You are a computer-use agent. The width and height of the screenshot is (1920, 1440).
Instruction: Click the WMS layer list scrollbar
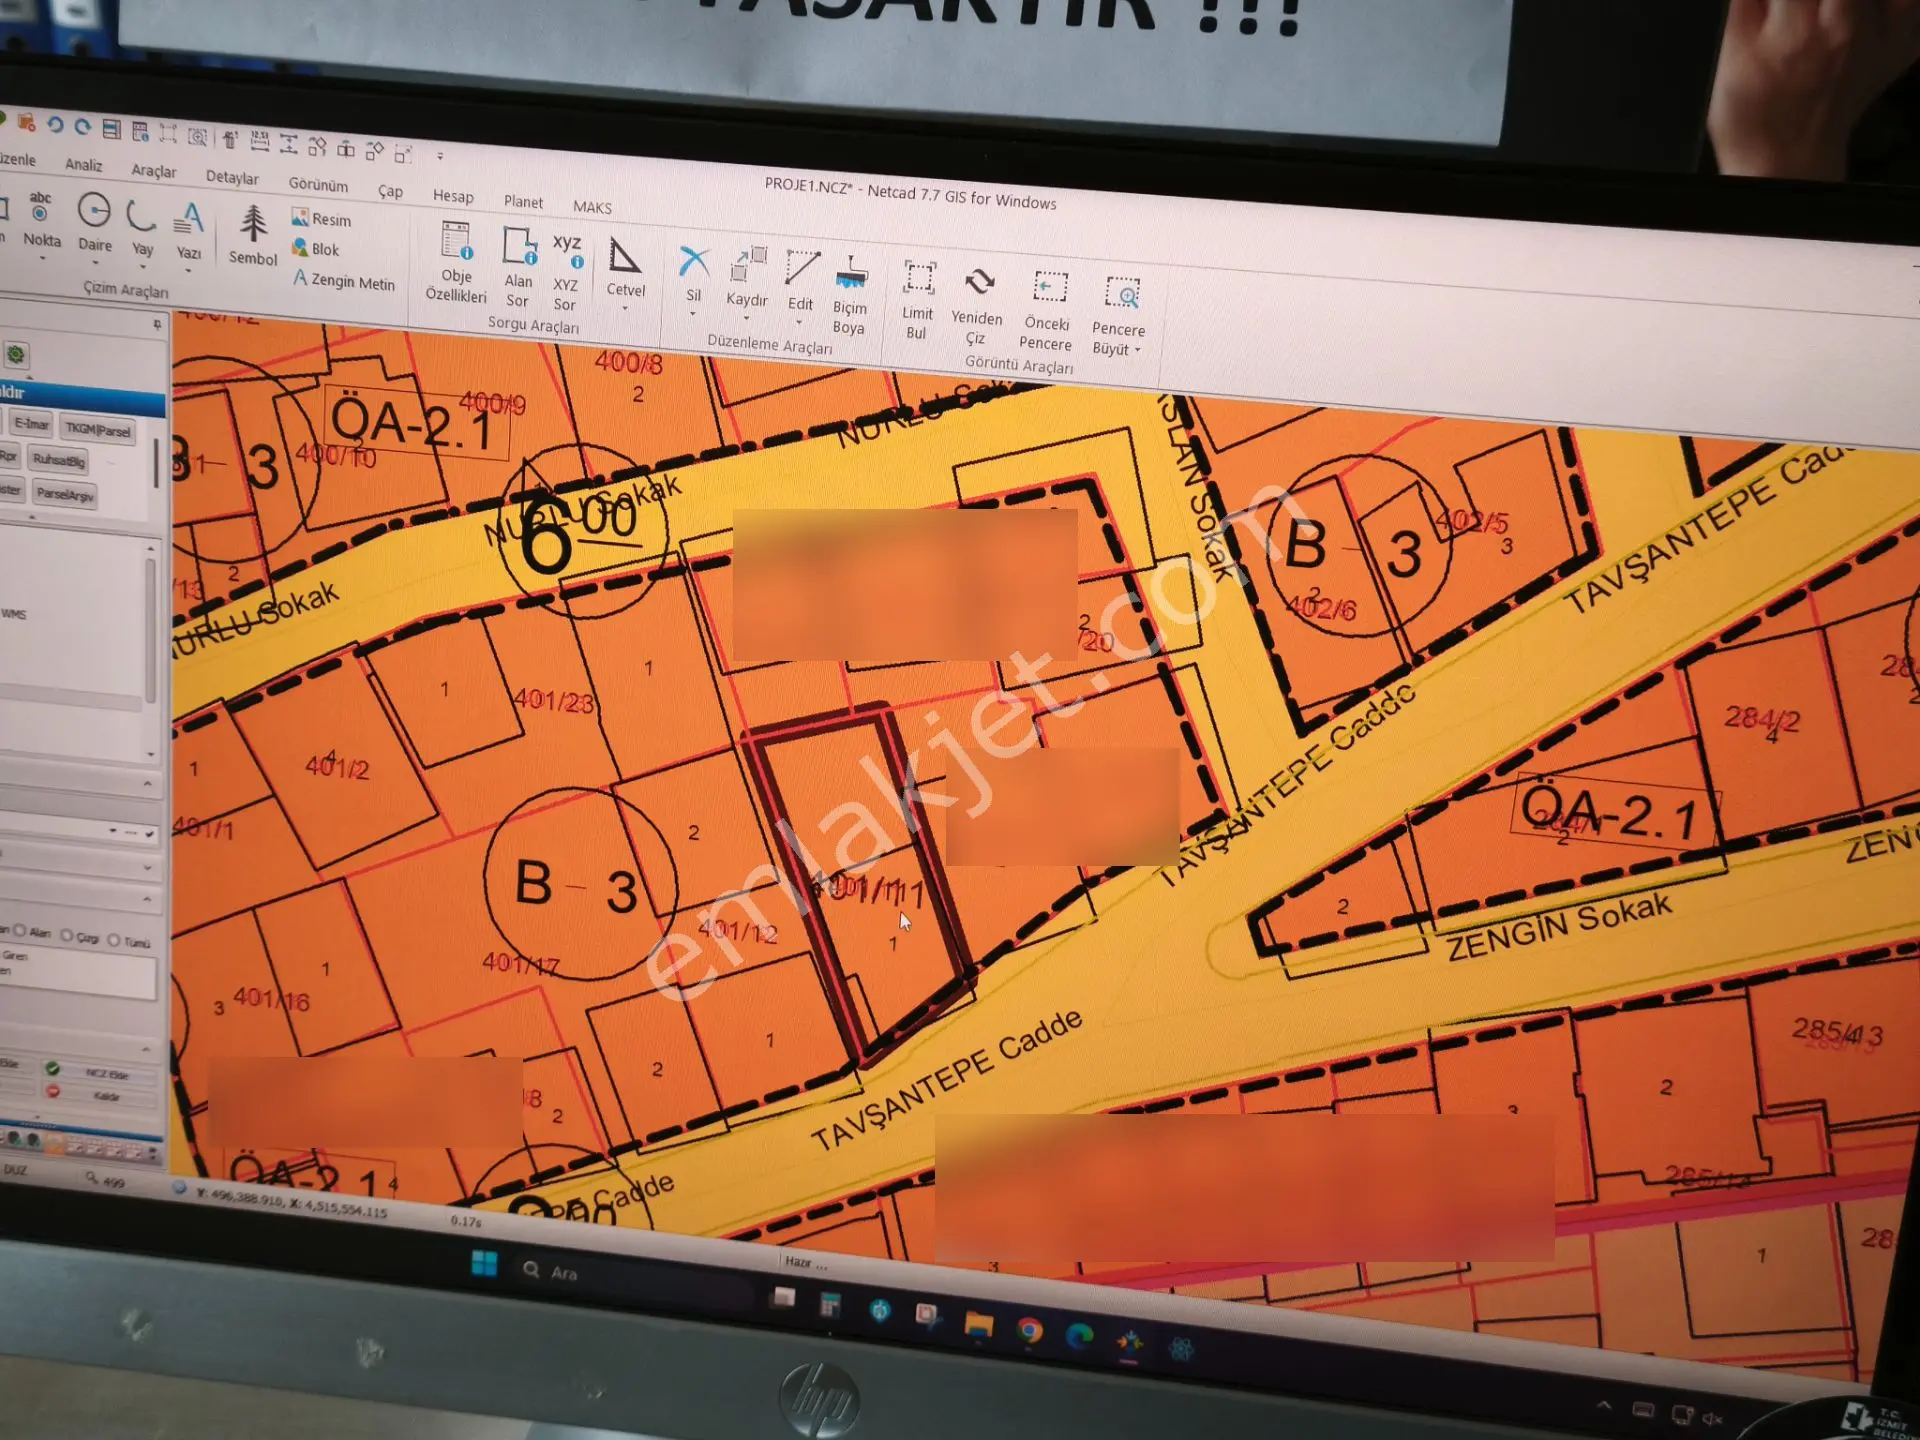coord(151,630)
